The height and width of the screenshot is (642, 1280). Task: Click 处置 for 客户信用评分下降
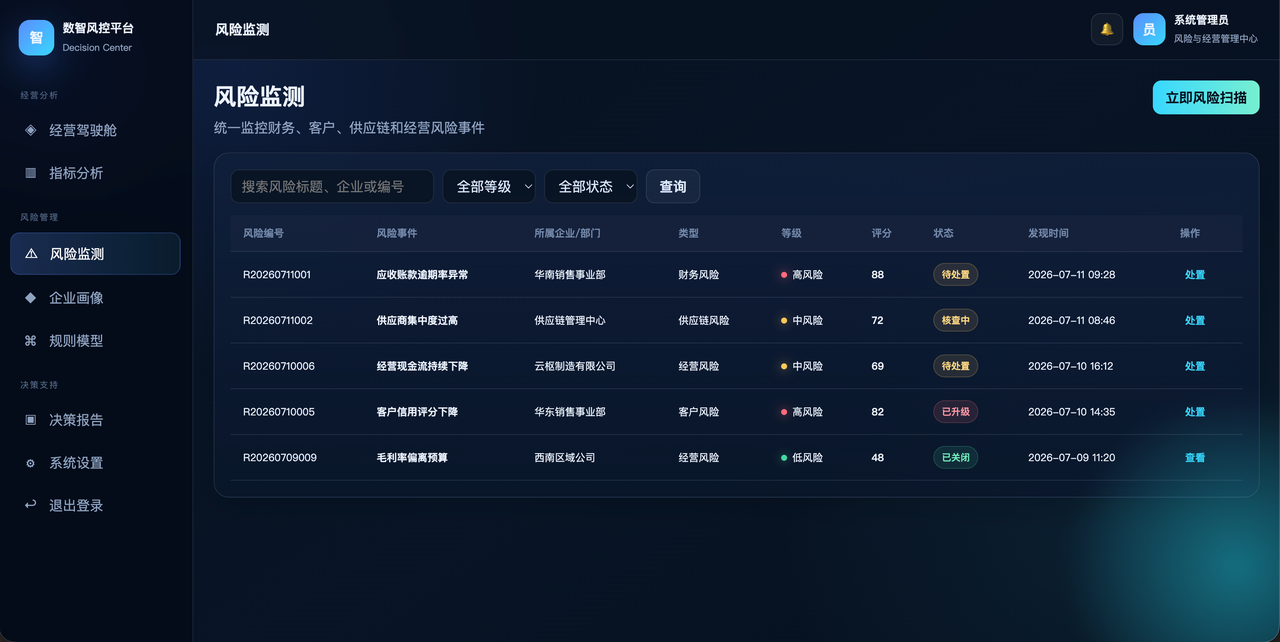pos(1195,412)
